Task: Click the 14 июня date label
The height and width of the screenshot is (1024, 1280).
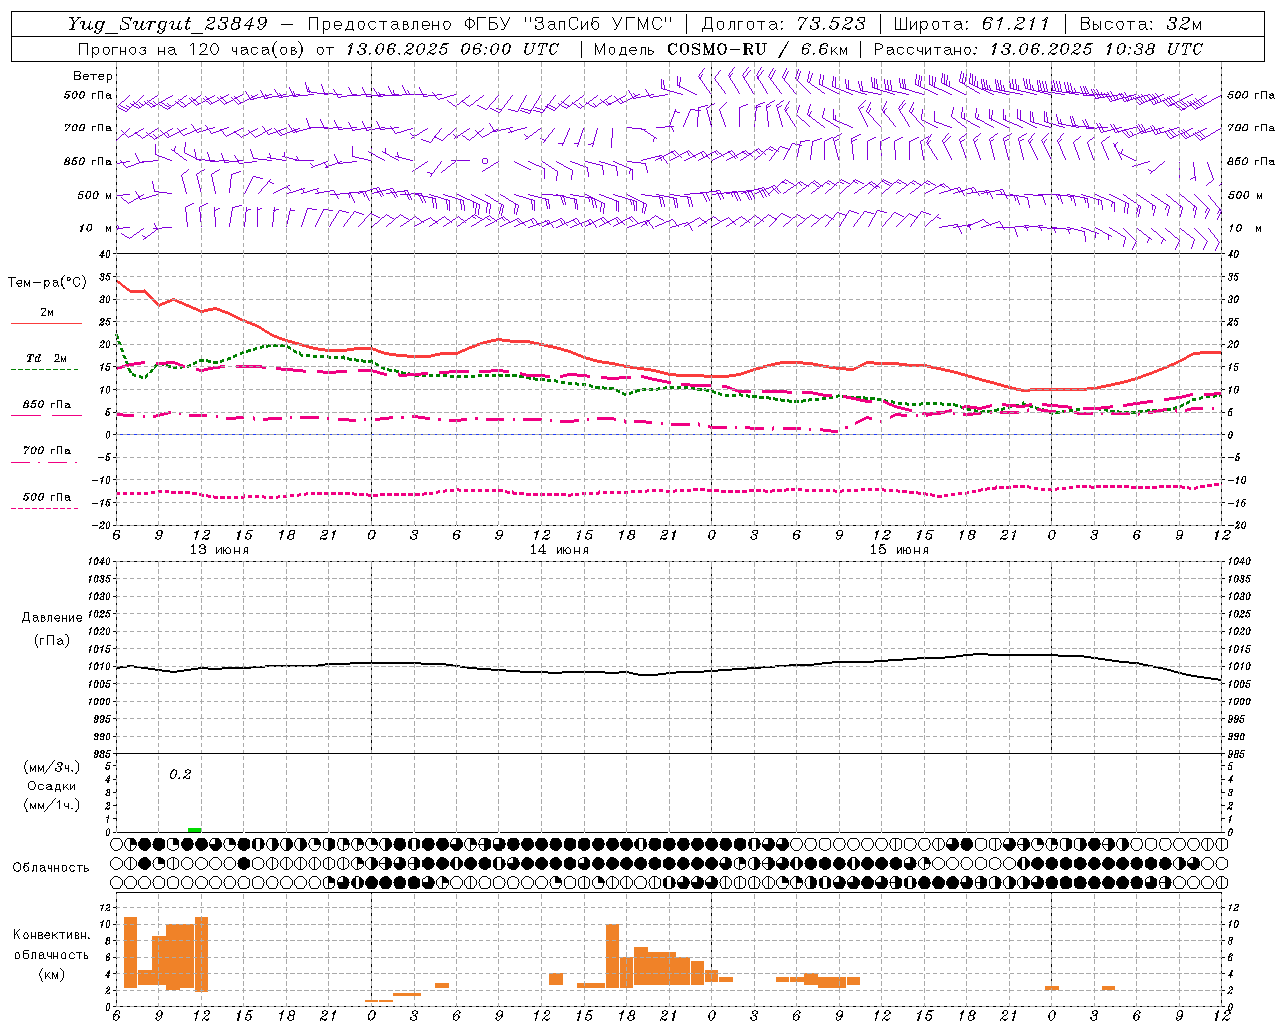Action: pyautogui.click(x=559, y=550)
